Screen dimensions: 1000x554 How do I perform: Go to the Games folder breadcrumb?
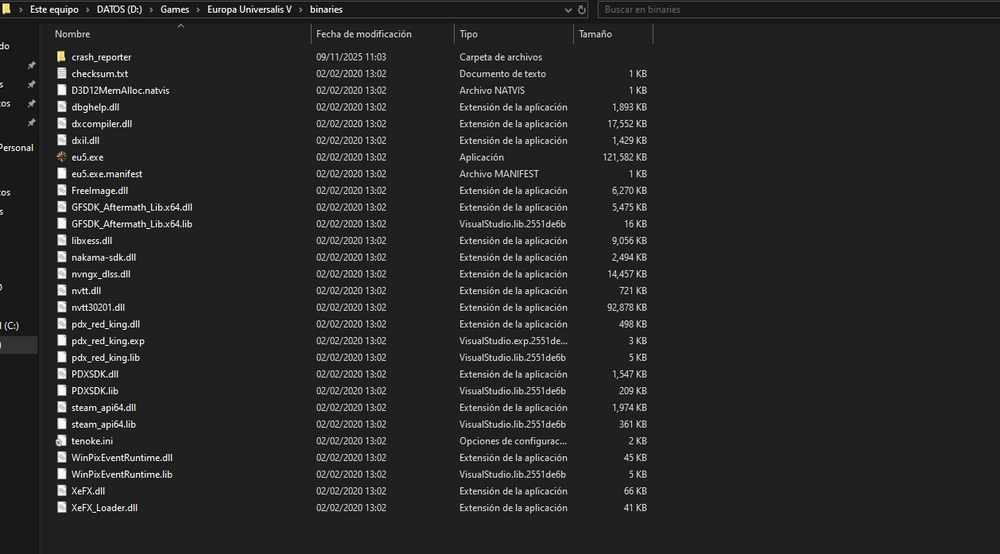pyautogui.click(x=174, y=9)
